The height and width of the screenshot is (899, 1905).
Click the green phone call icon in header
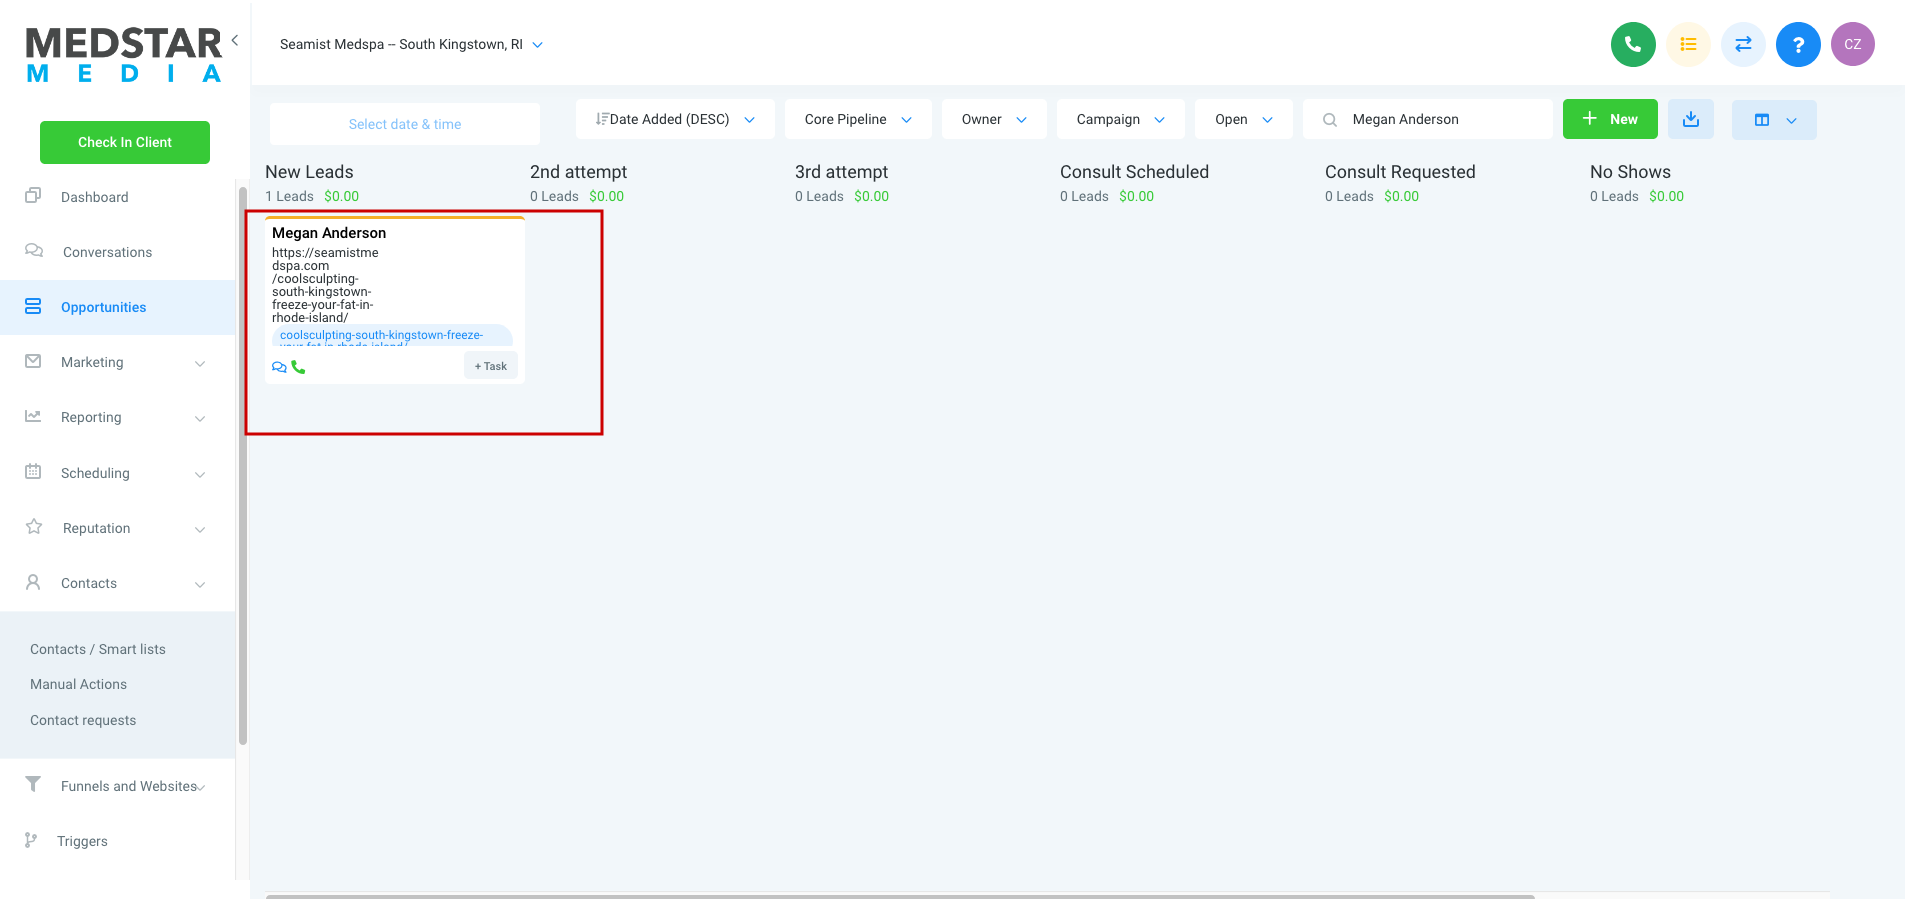[x=1633, y=44]
